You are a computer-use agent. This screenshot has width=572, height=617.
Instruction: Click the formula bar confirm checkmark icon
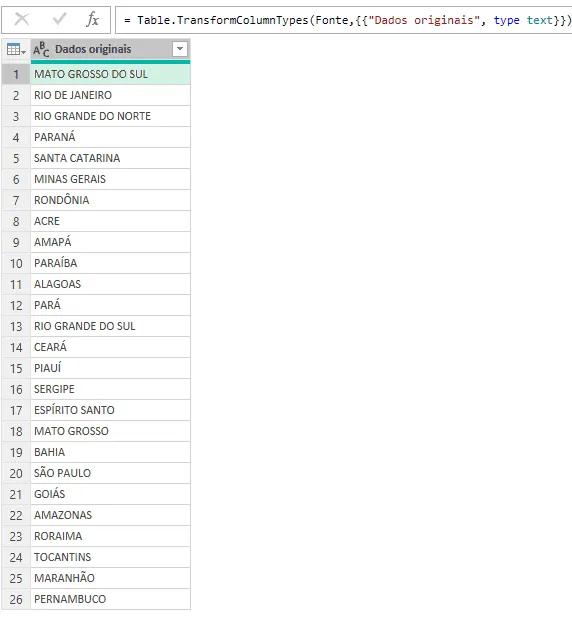click(59, 19)
